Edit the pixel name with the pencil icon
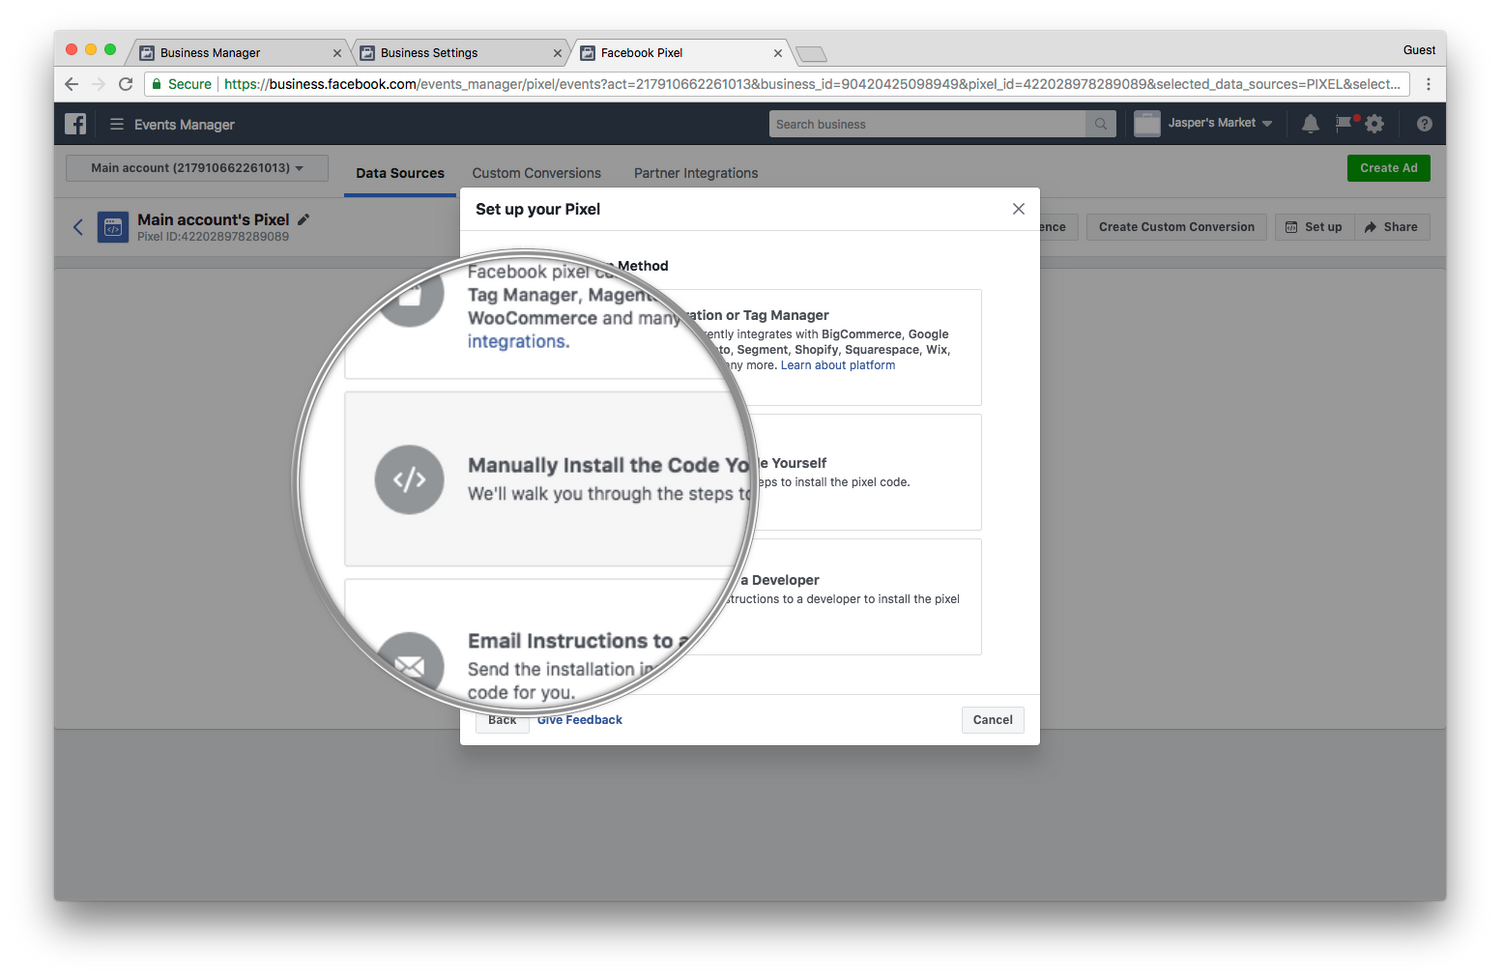This screenshot has width=1500, height=978. point(303,219)
